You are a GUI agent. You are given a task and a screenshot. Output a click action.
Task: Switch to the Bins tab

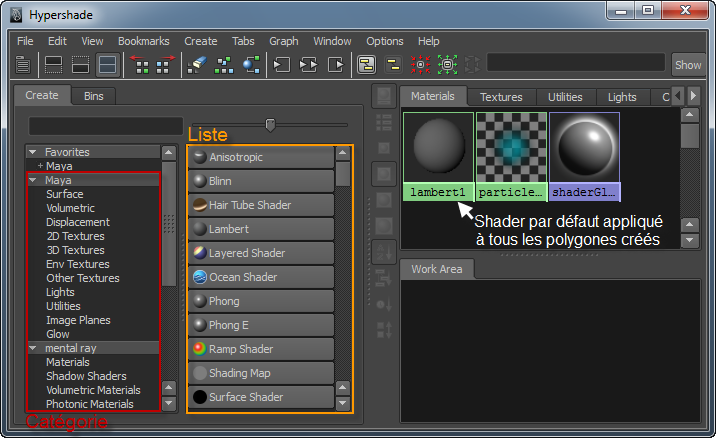click(x=94, y=96)
